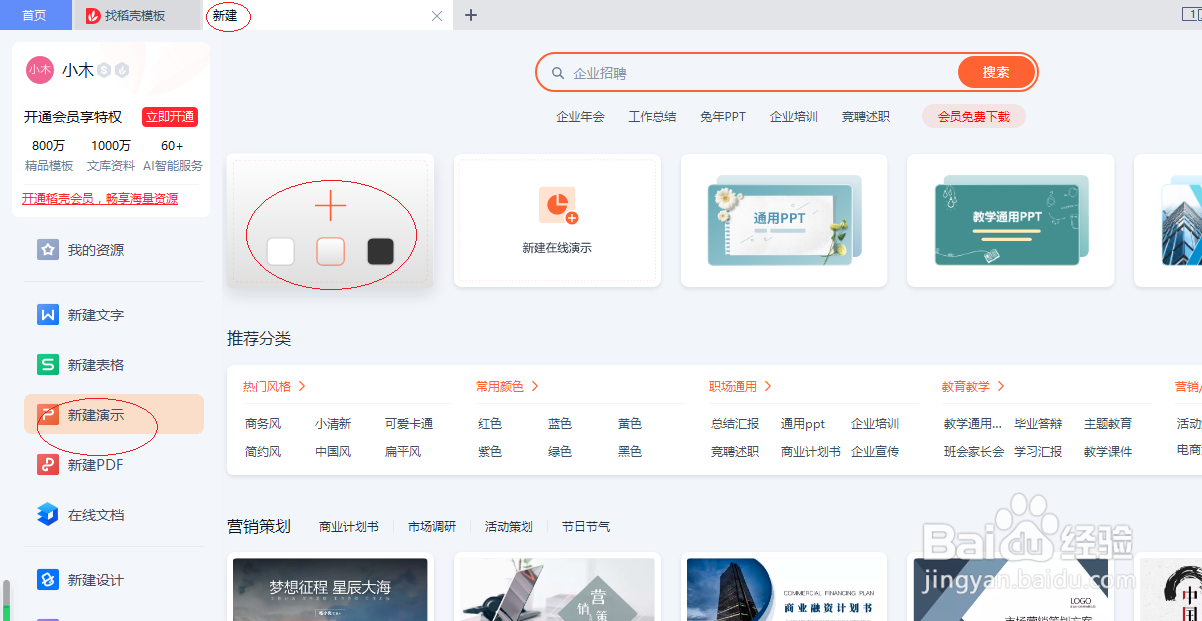Open the 通用PPT template thumbnail
1202x621 pixels.
tap(784, 220)
